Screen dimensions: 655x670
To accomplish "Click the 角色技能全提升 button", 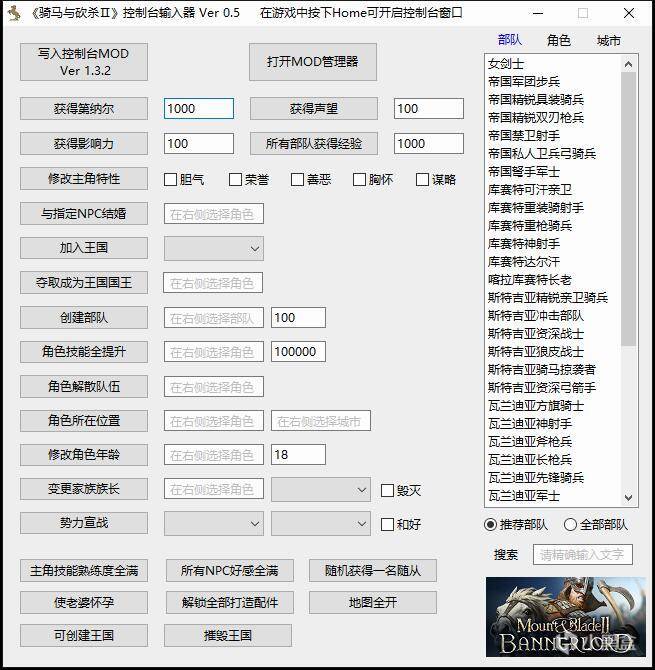I will pyautogui.click(x=84, y=352).
